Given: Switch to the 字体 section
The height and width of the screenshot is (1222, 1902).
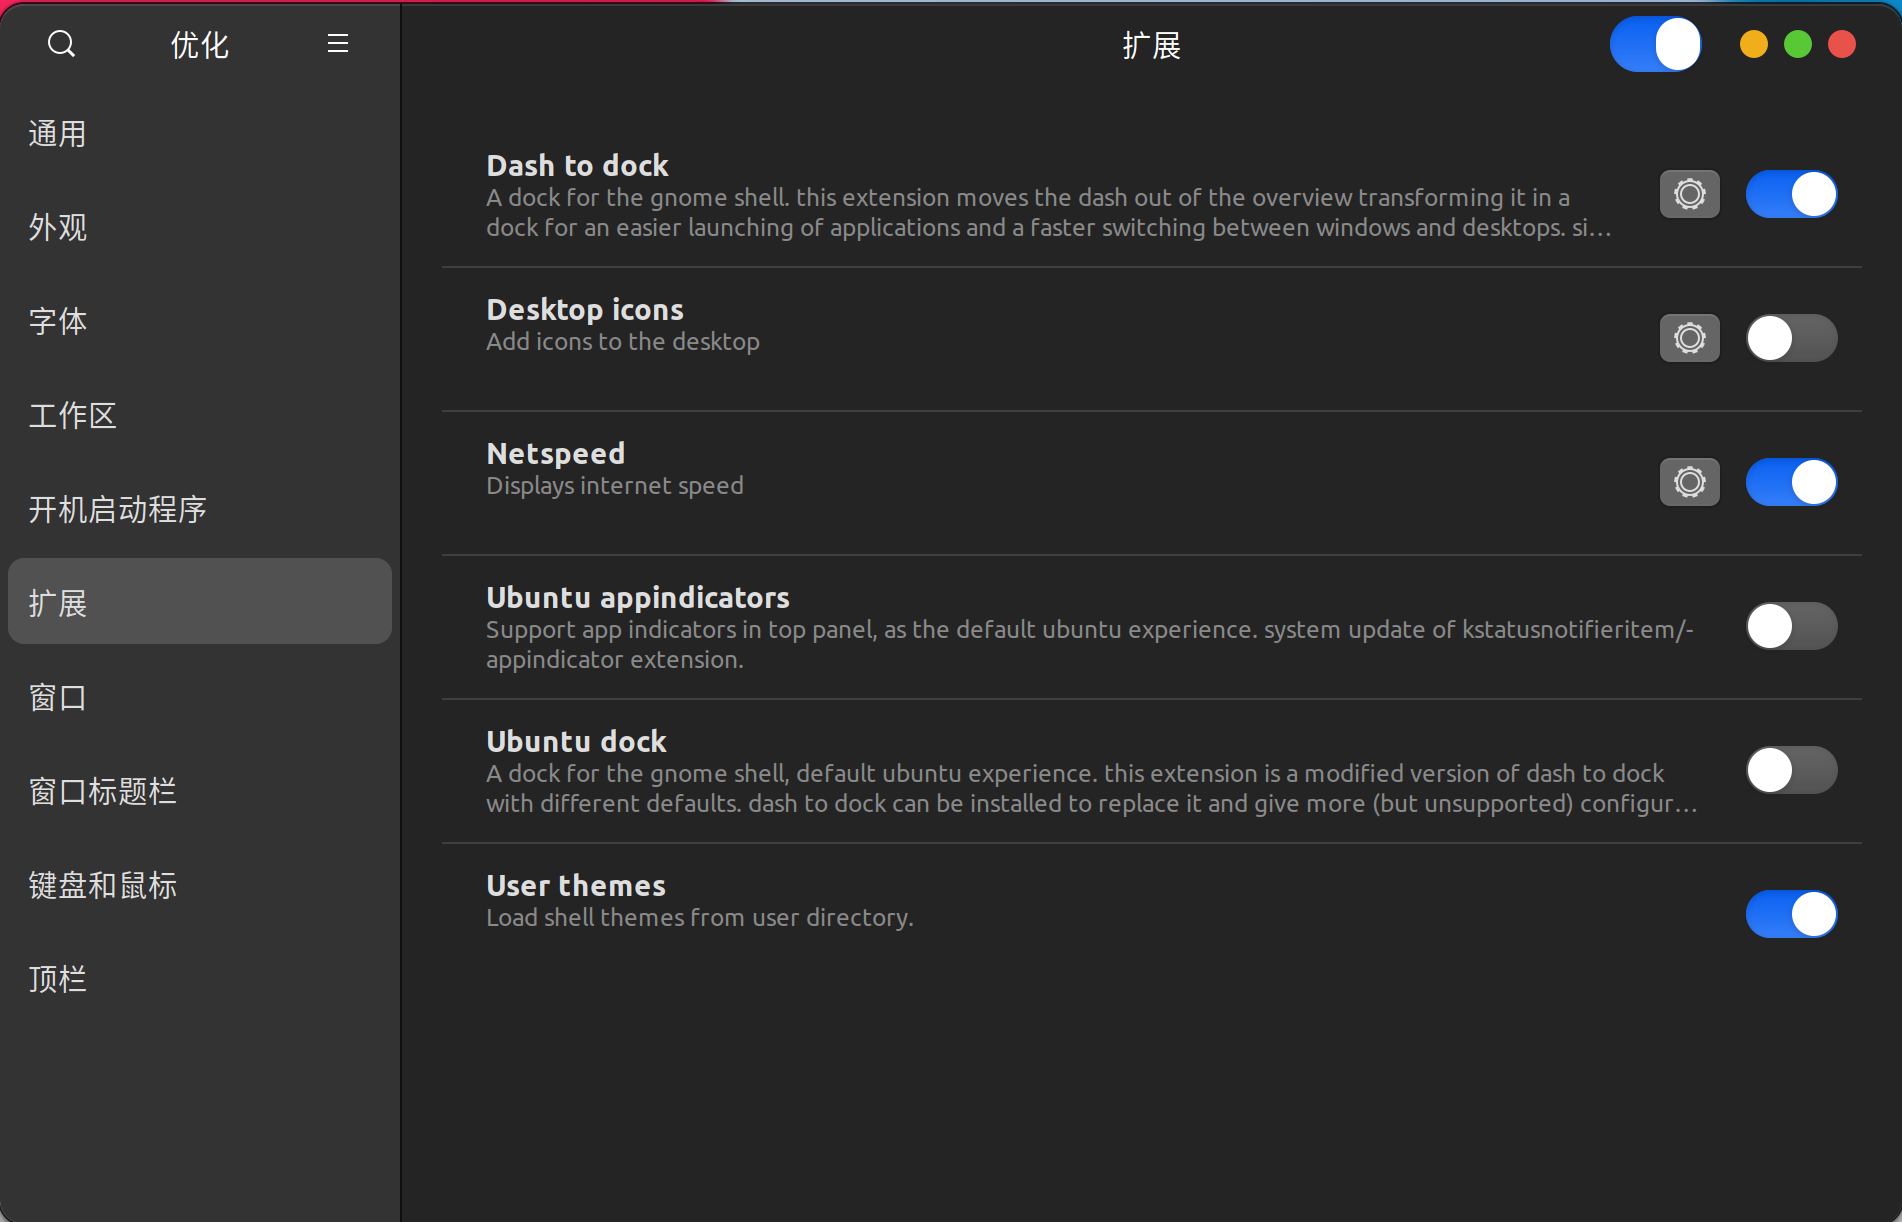Looking at the screenshot, I should 58,321.
